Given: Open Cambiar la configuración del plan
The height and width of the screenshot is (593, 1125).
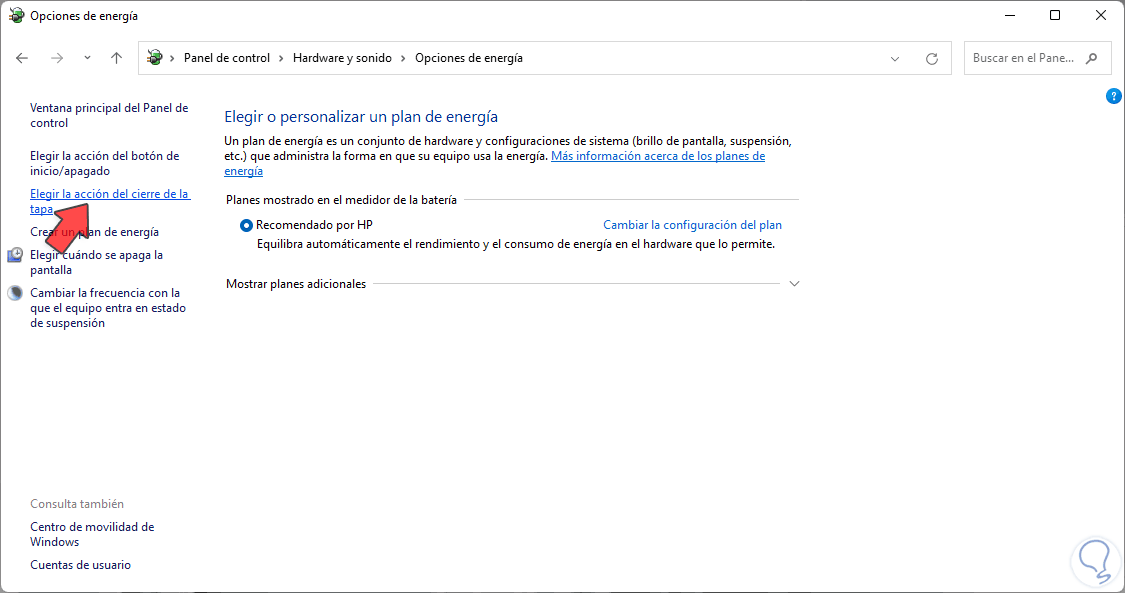Looking at the screenshot, I should [692, 225].
